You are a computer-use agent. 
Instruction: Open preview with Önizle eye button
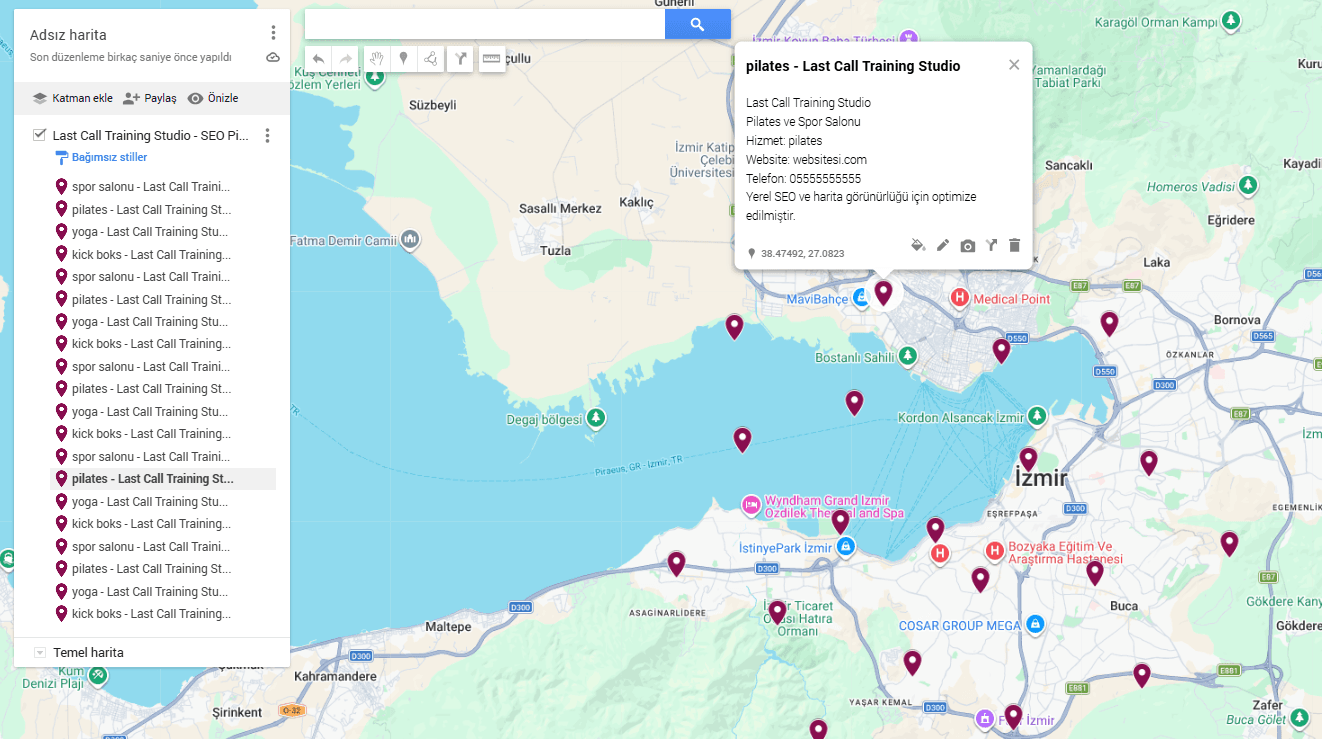click(x=213, y=98)
